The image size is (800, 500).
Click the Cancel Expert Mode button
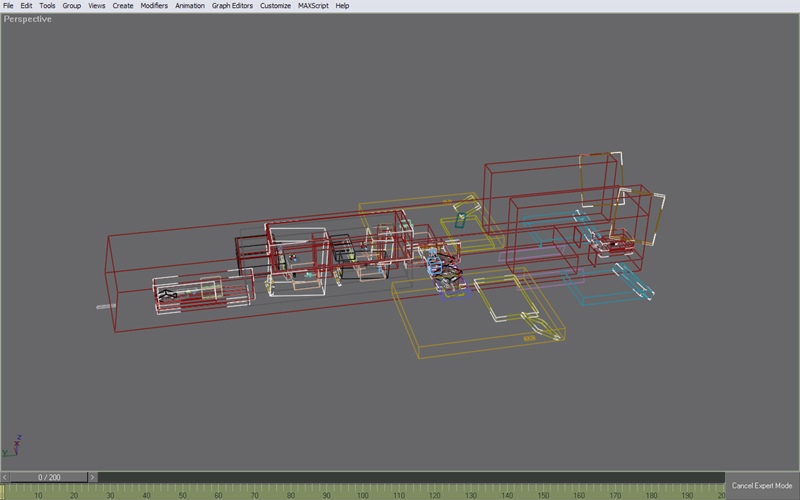764,485
